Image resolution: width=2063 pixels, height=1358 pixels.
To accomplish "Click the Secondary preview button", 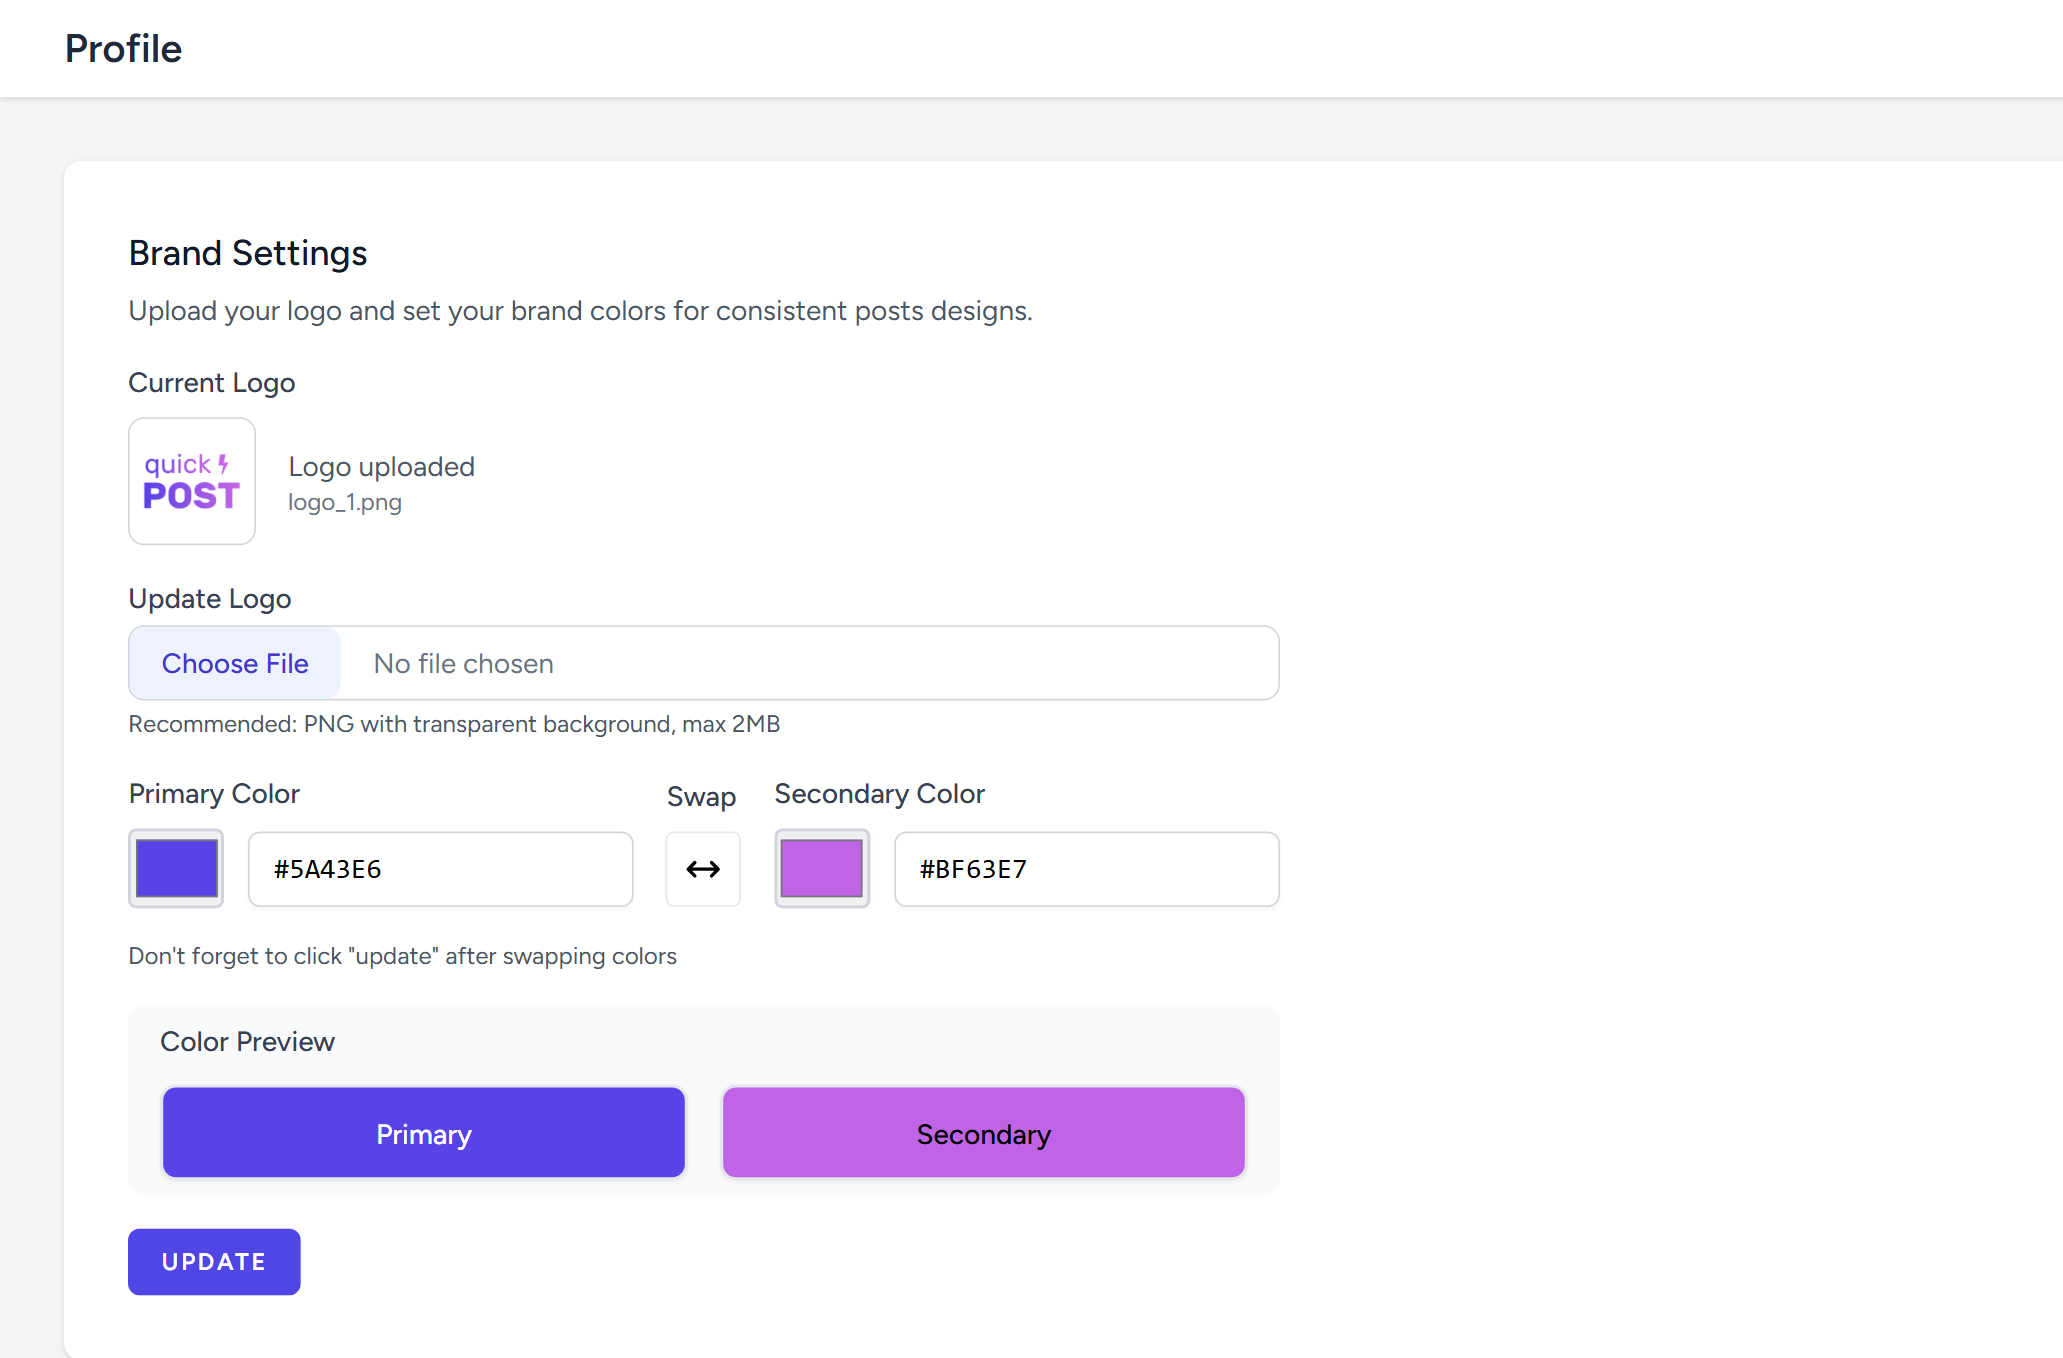I will click(983, 1133).
